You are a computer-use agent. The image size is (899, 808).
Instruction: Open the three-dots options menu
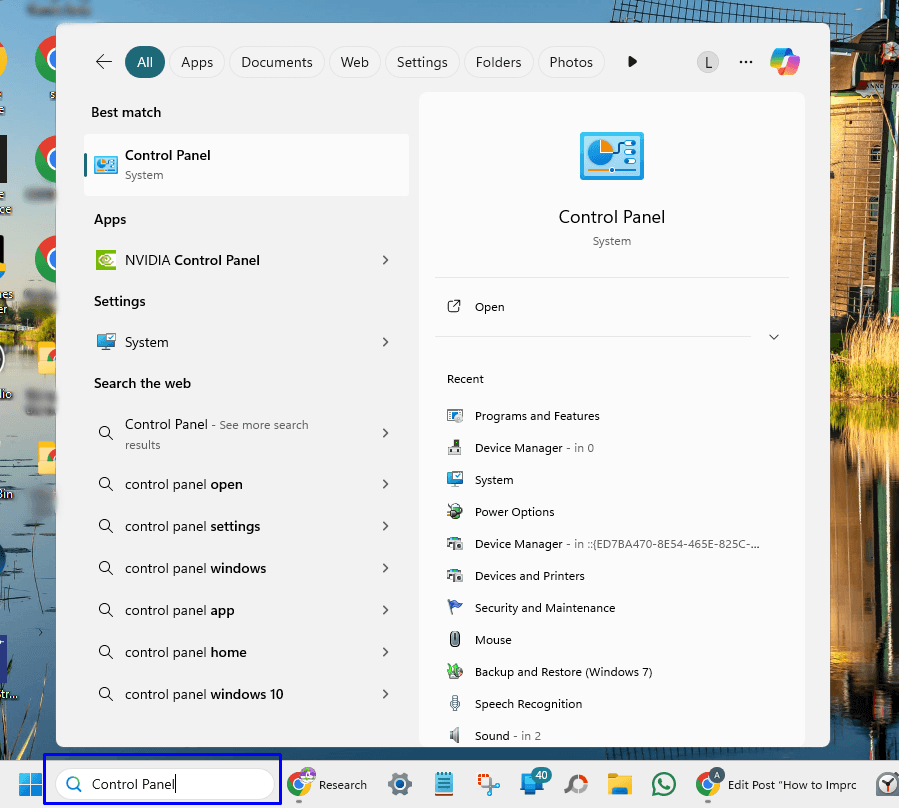click(745, 61)
